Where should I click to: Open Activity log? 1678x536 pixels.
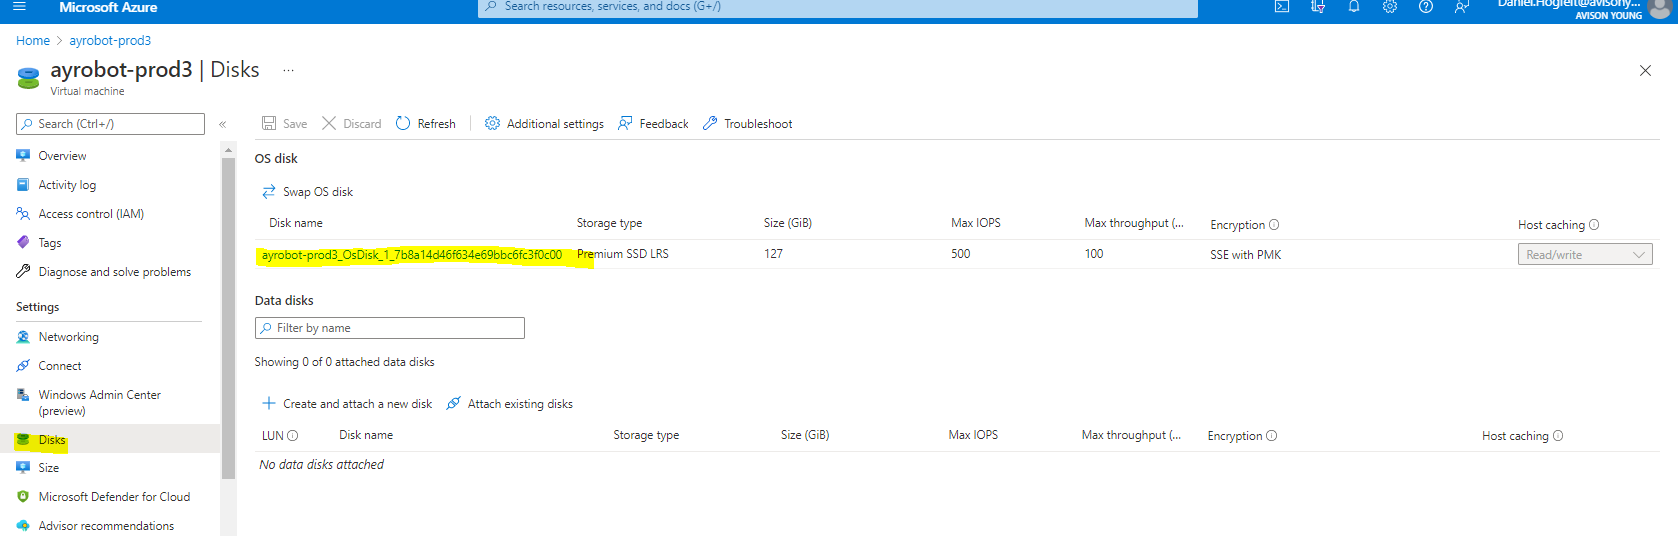(67, 185)
